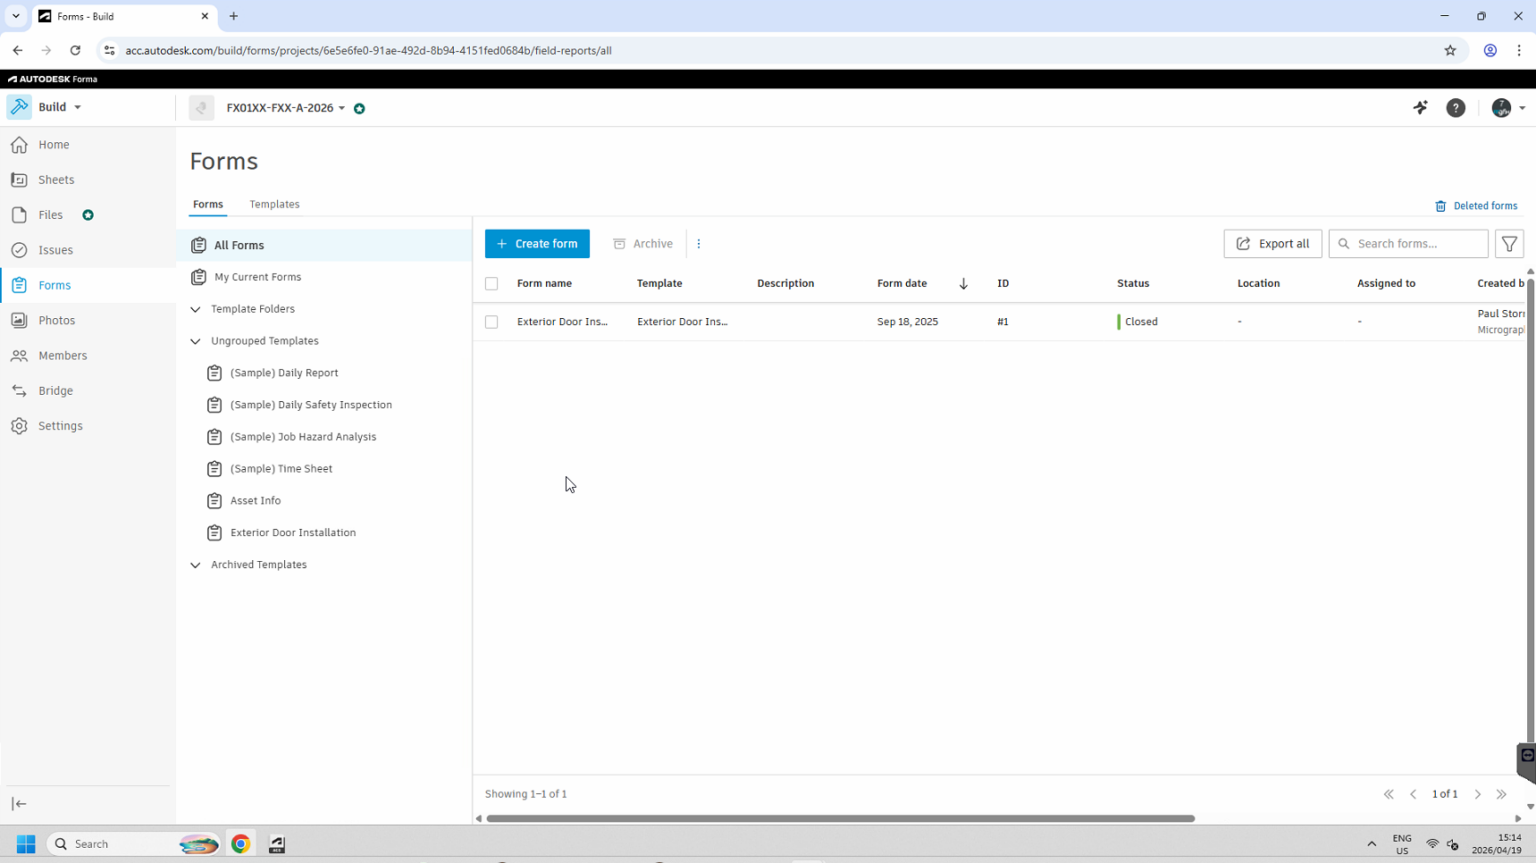Bookmark this page with star icon
Screen dimensions: 1536x863
[x=1450, y=50]
